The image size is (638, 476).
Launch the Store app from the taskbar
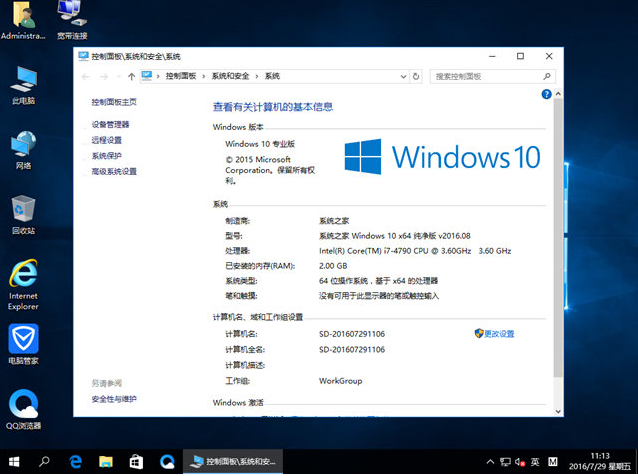coord(136,462)
